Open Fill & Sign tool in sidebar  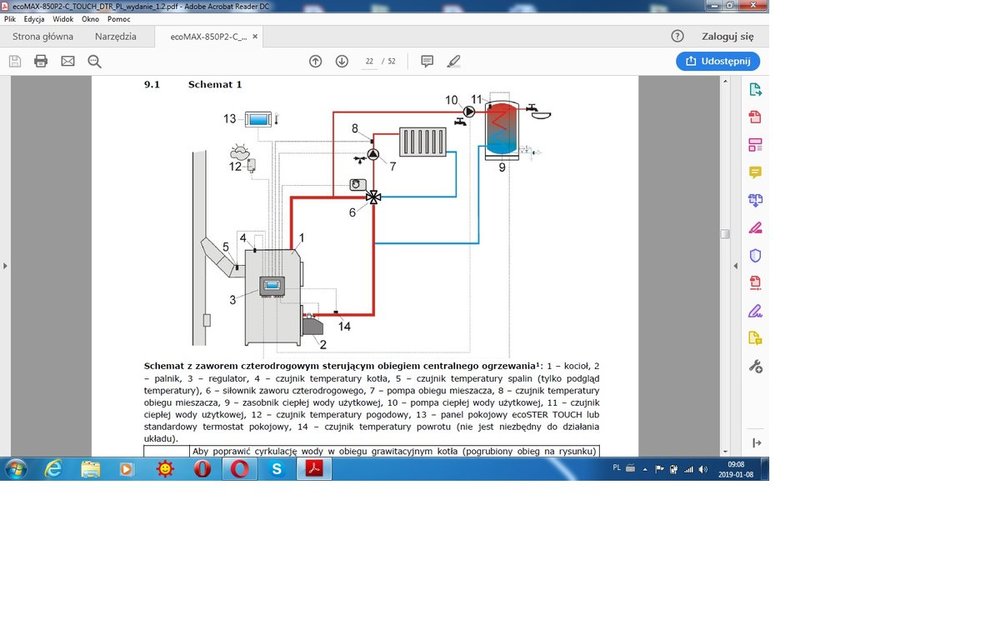coord(755,227)
